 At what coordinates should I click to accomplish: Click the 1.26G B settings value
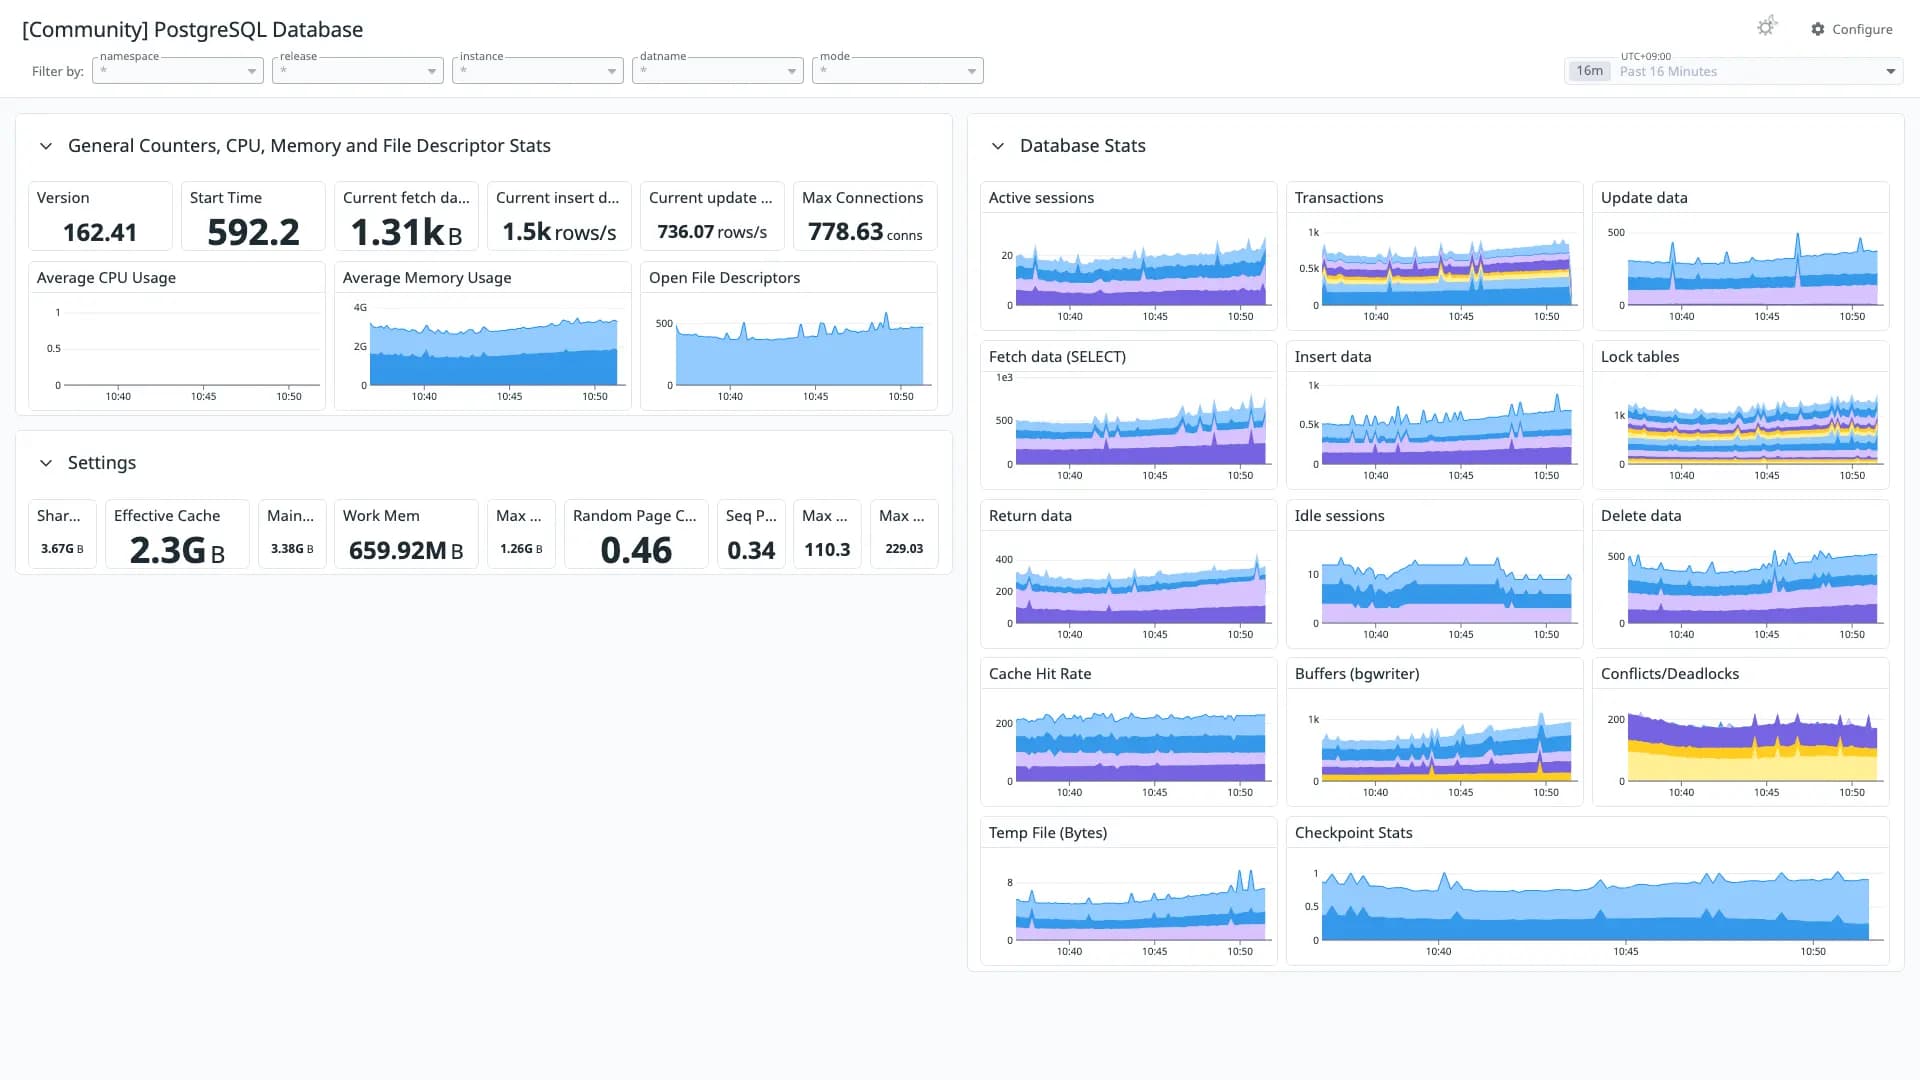click(x=521, y=549)
